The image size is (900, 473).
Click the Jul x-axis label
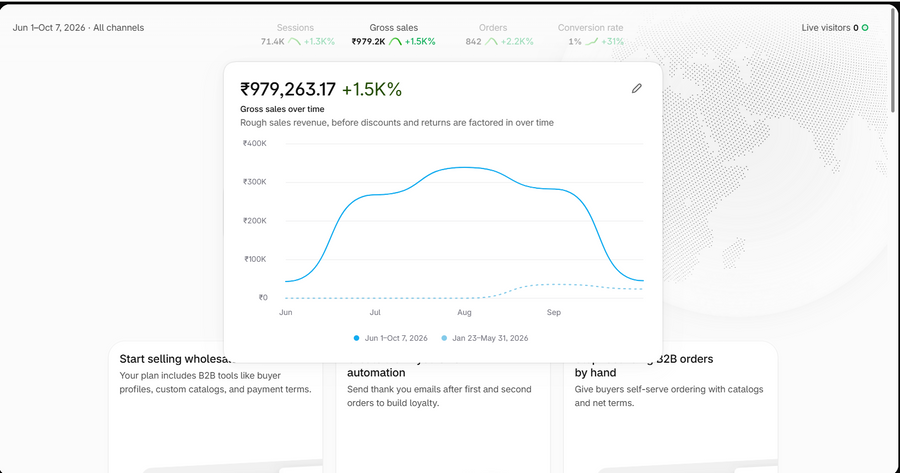[x=375, y=312]
